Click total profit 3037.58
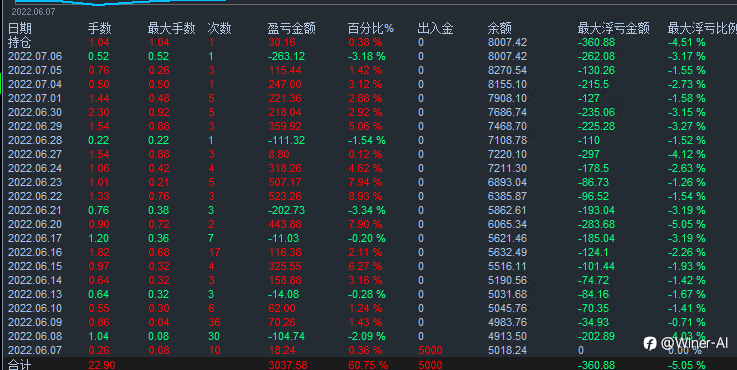 point(288,365)
